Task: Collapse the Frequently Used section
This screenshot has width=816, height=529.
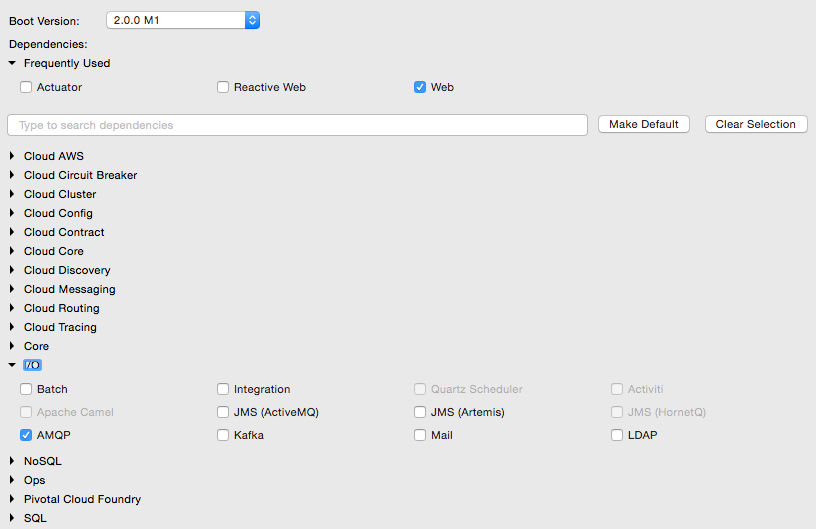Action: point(12,63)
